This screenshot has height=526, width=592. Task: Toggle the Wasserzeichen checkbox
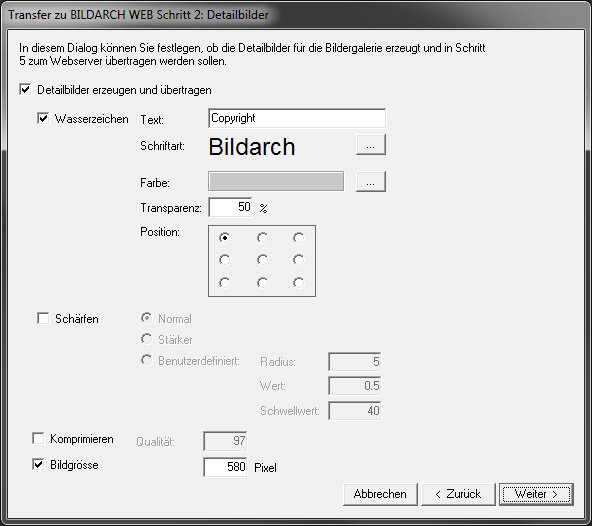[43, 119]
